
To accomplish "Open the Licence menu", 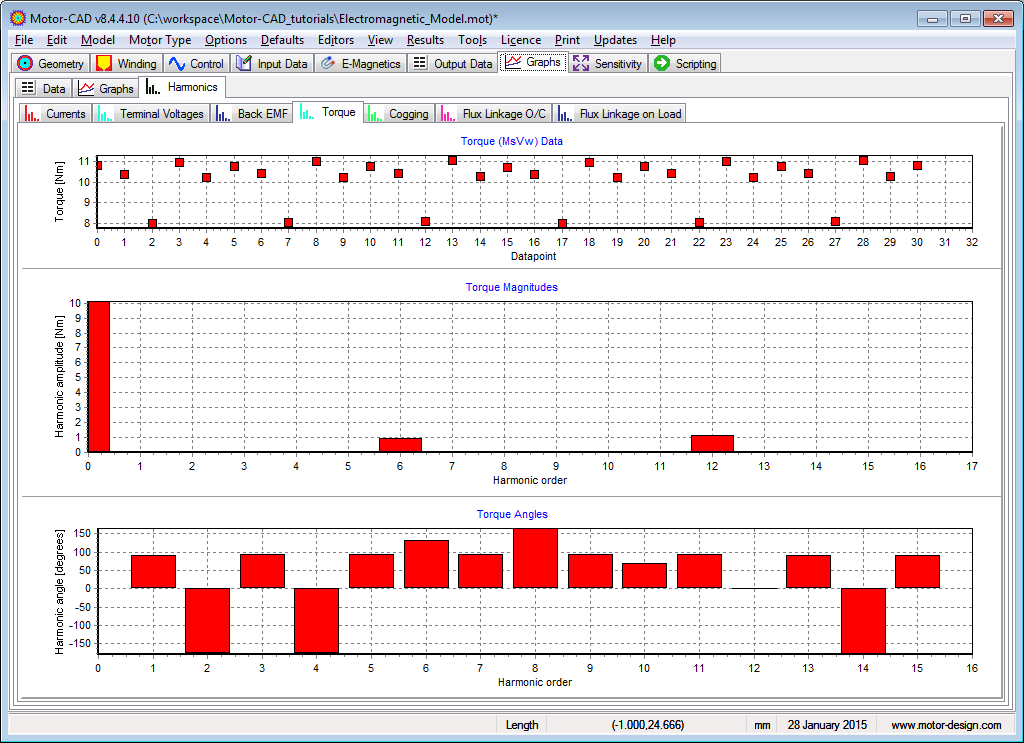I will [x=520, y=40].
